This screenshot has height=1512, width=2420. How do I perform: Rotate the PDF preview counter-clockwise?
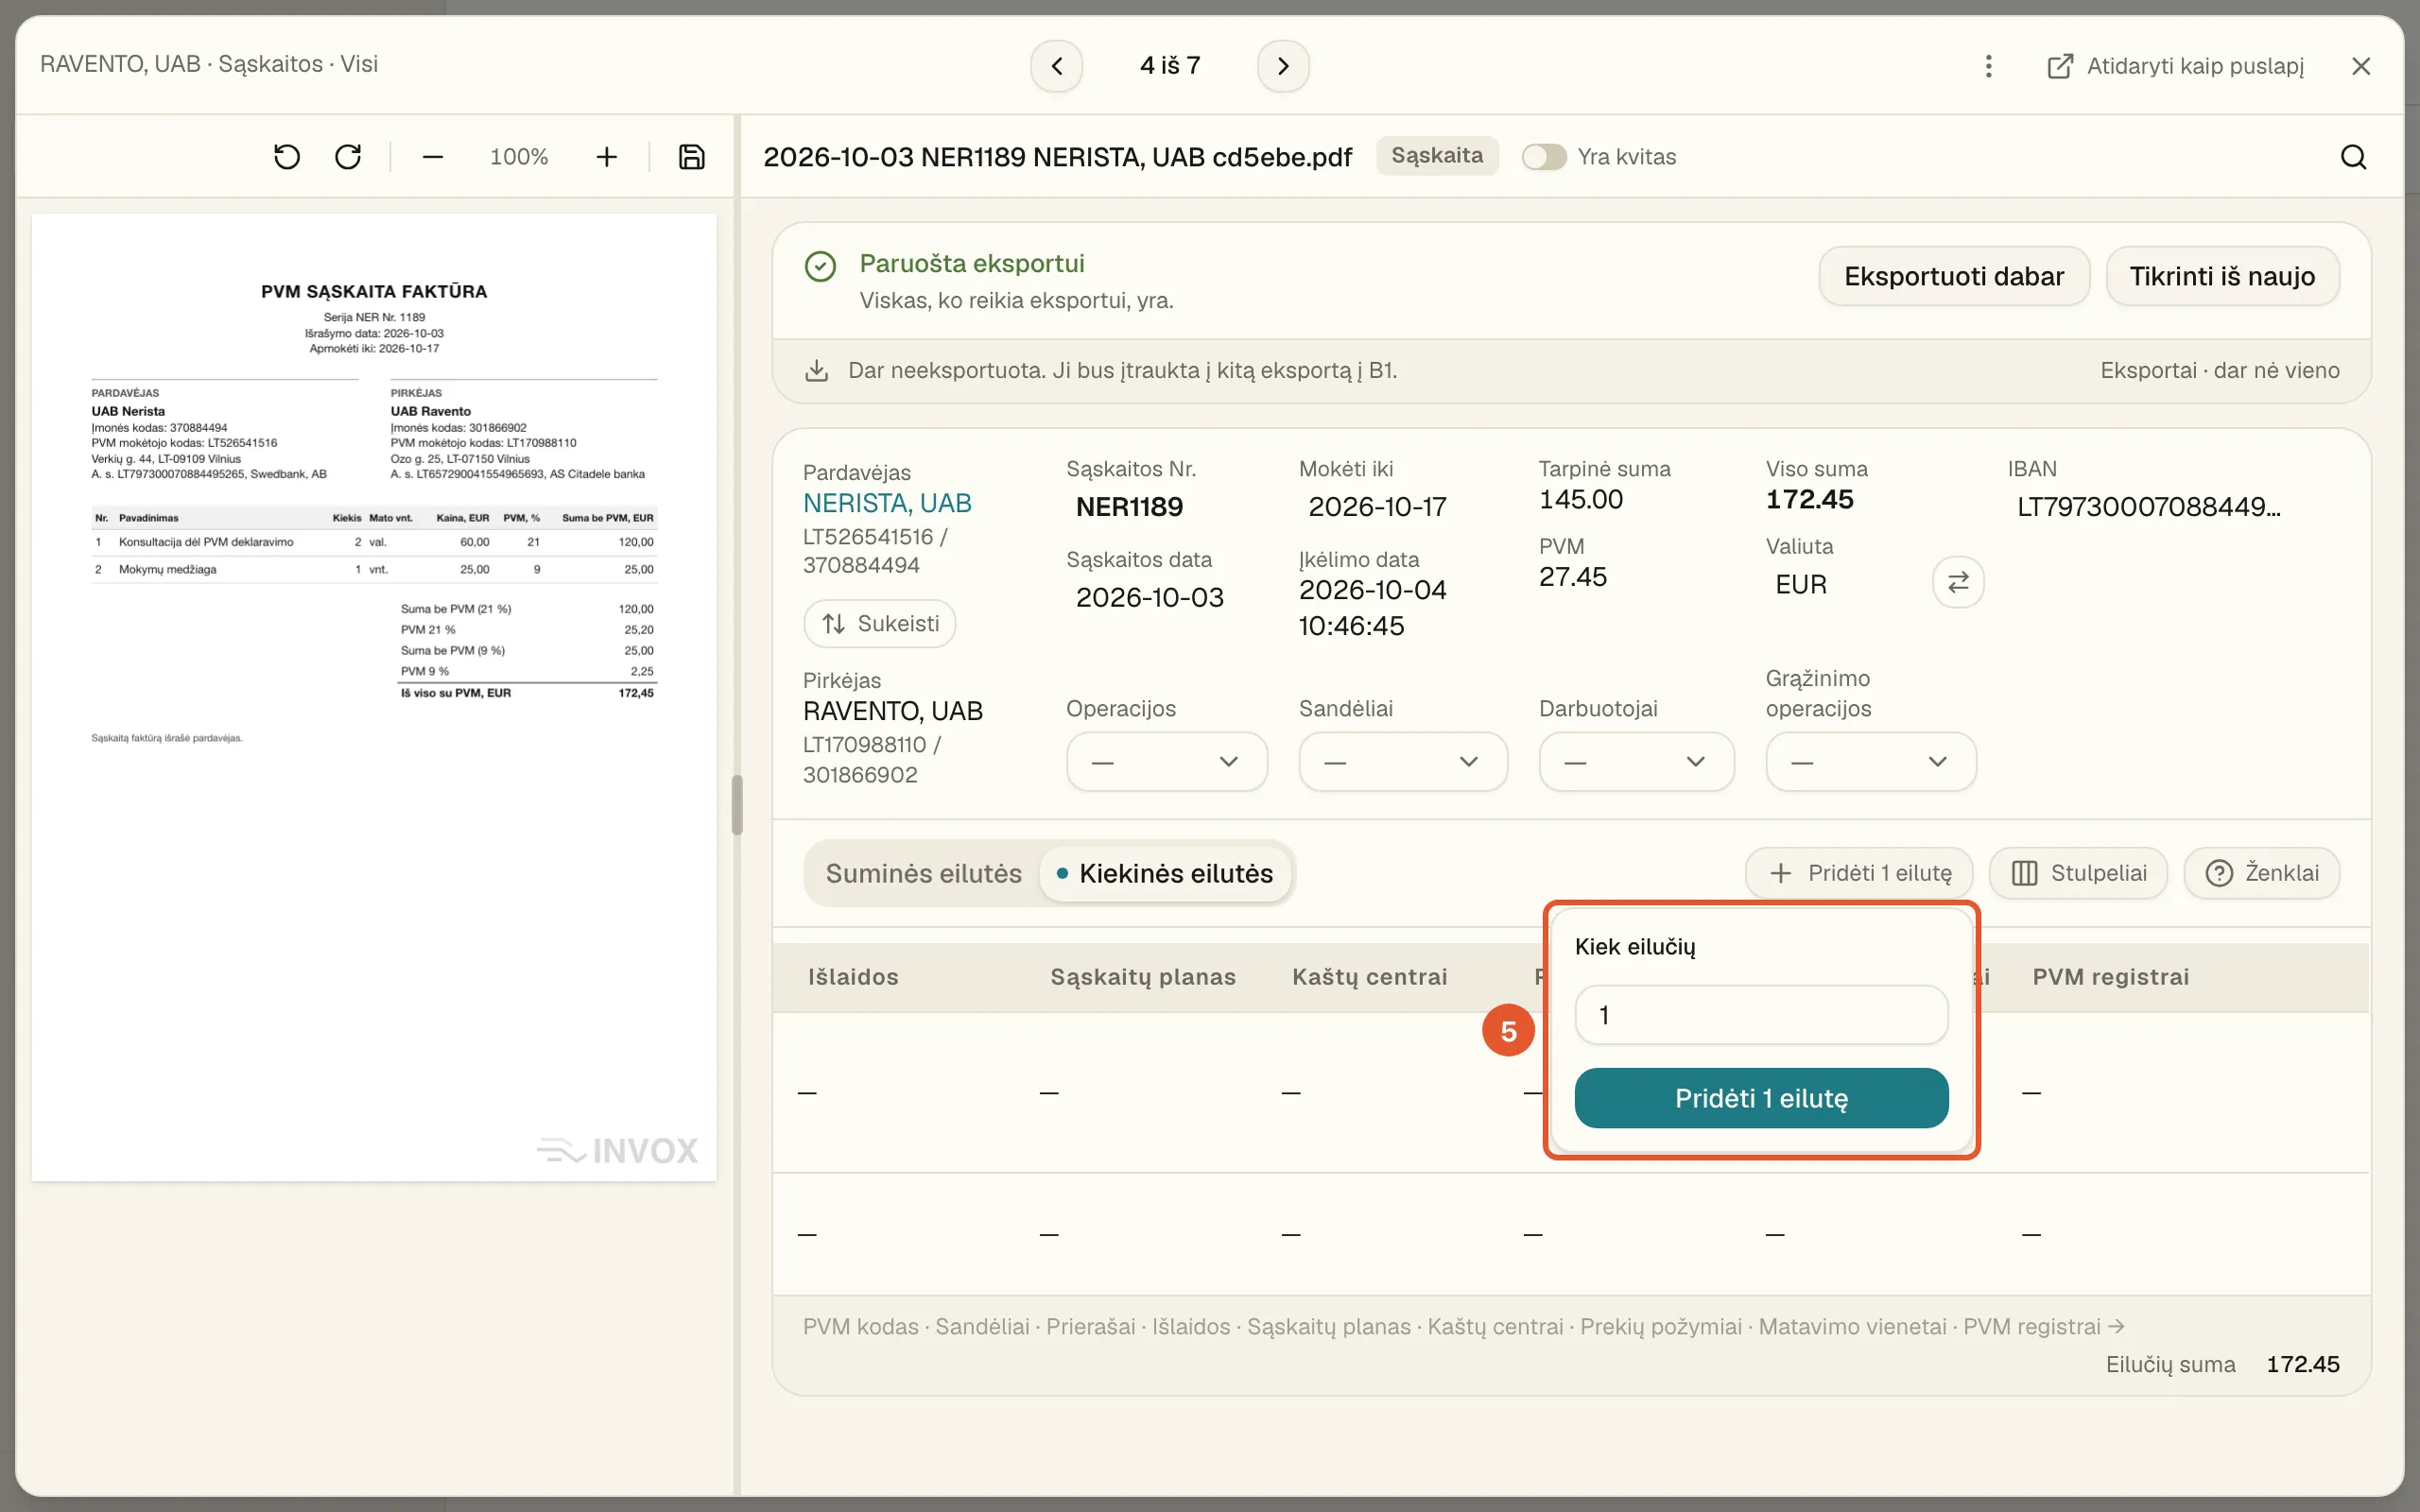point(287,157)
